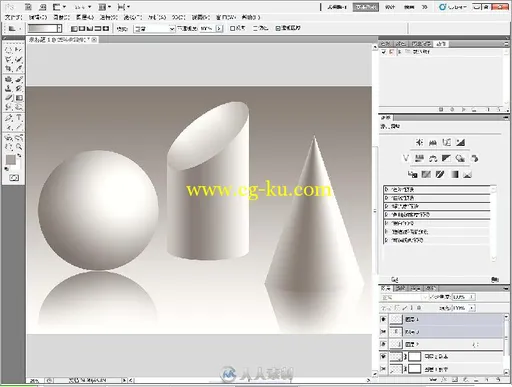The image size is (512, 387).
Task: Expand the first preset group in Adjustments list
Action: coord(386,189)
